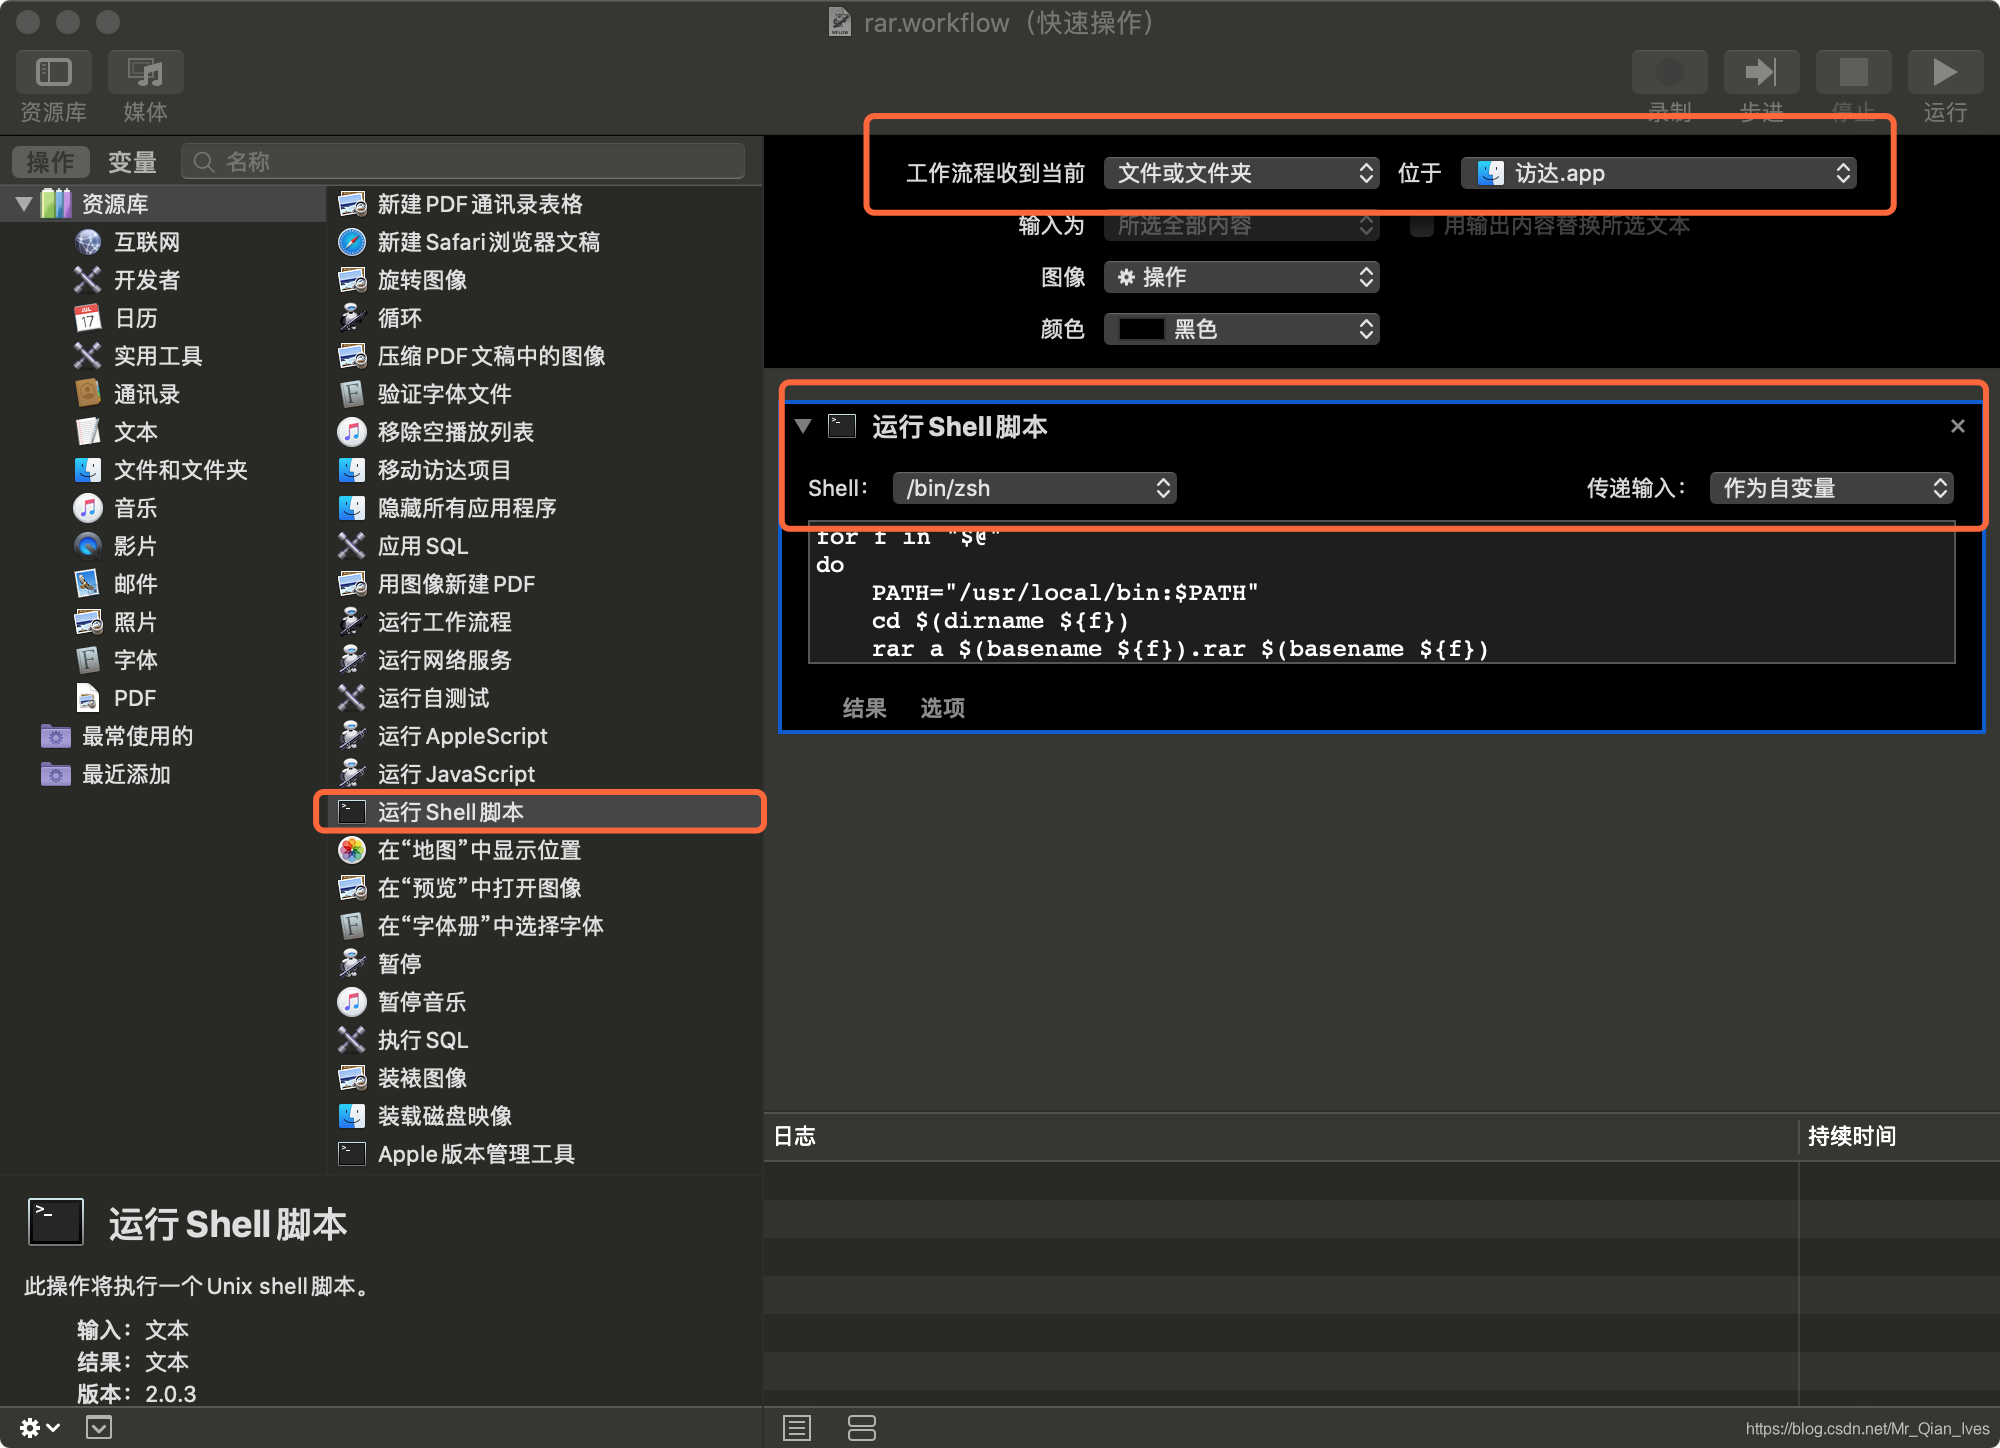Click the Record button in toolbar

(x=1670, y=72)
